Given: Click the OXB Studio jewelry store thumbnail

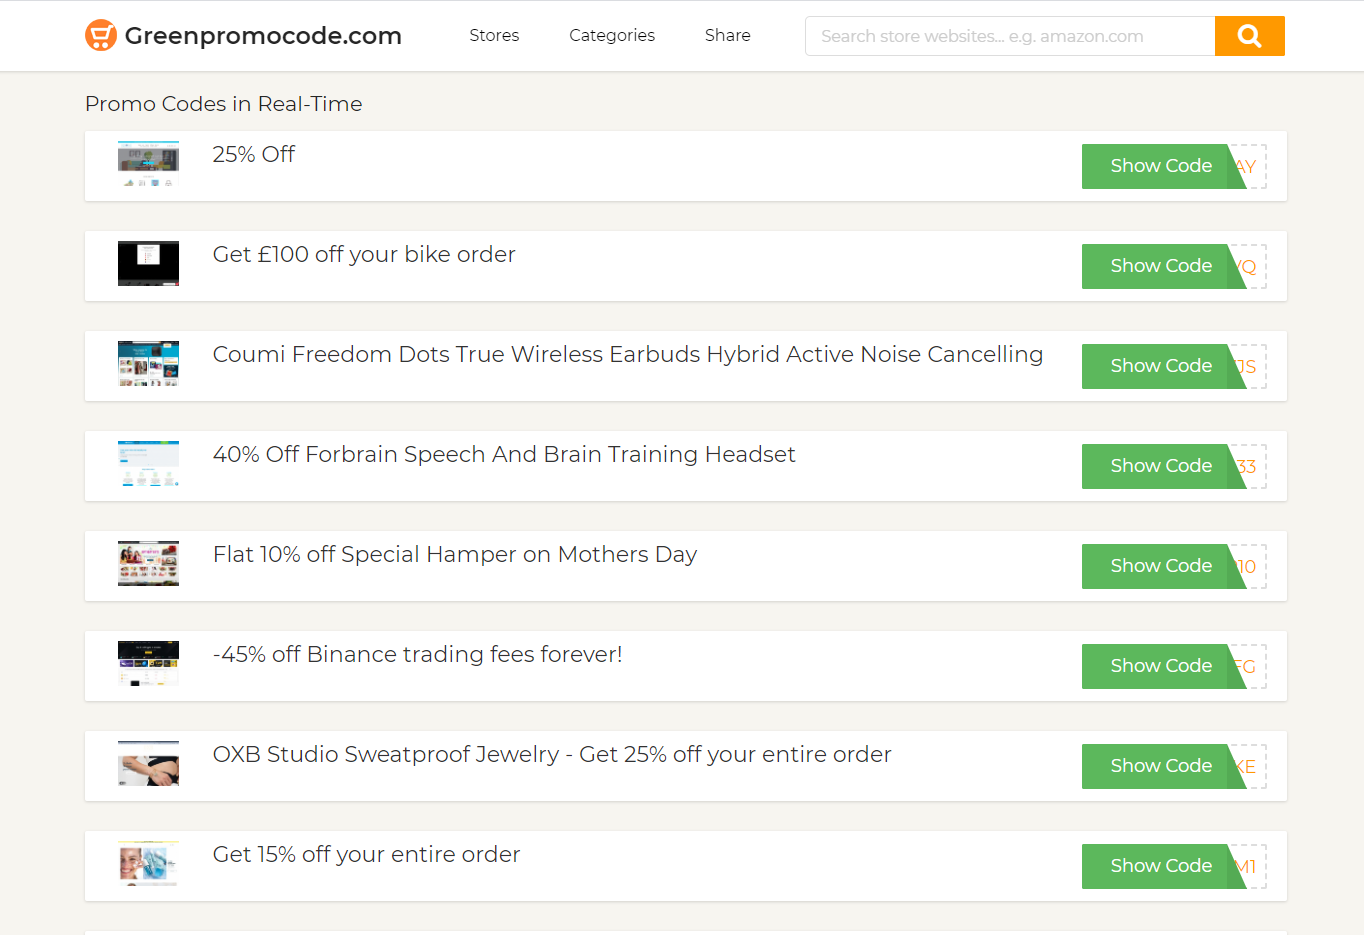Looking at the screenshot, I should 148,763.
